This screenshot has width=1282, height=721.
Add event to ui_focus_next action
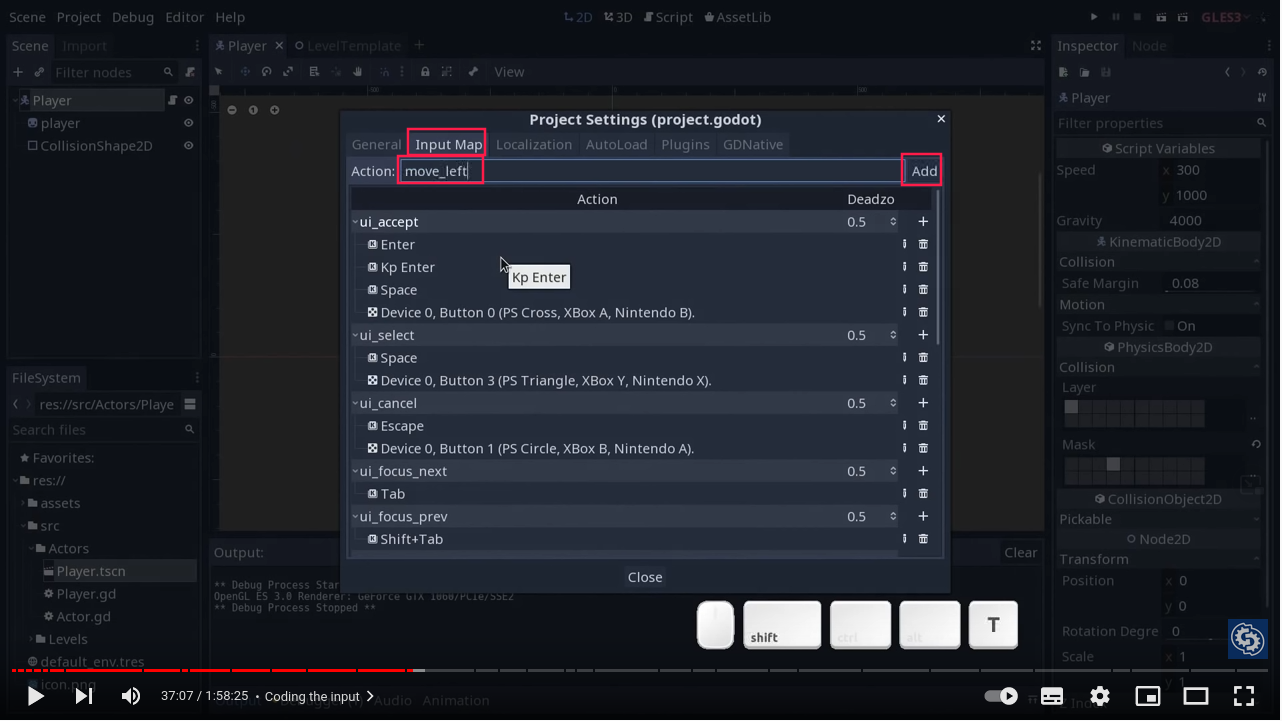(923, 471)
